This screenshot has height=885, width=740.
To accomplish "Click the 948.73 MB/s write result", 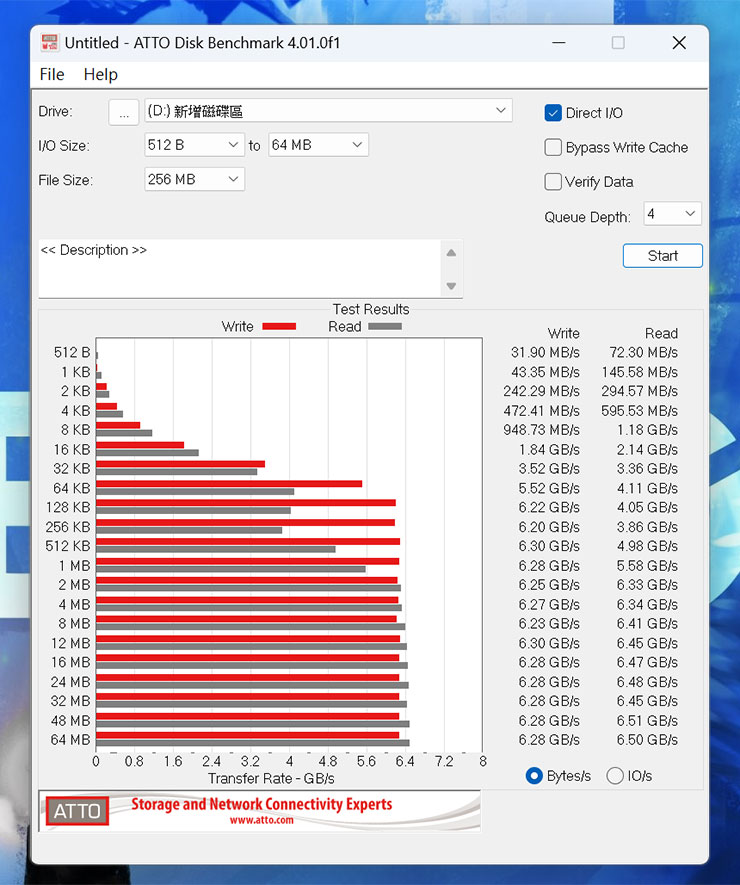I will tap(541, 430).
